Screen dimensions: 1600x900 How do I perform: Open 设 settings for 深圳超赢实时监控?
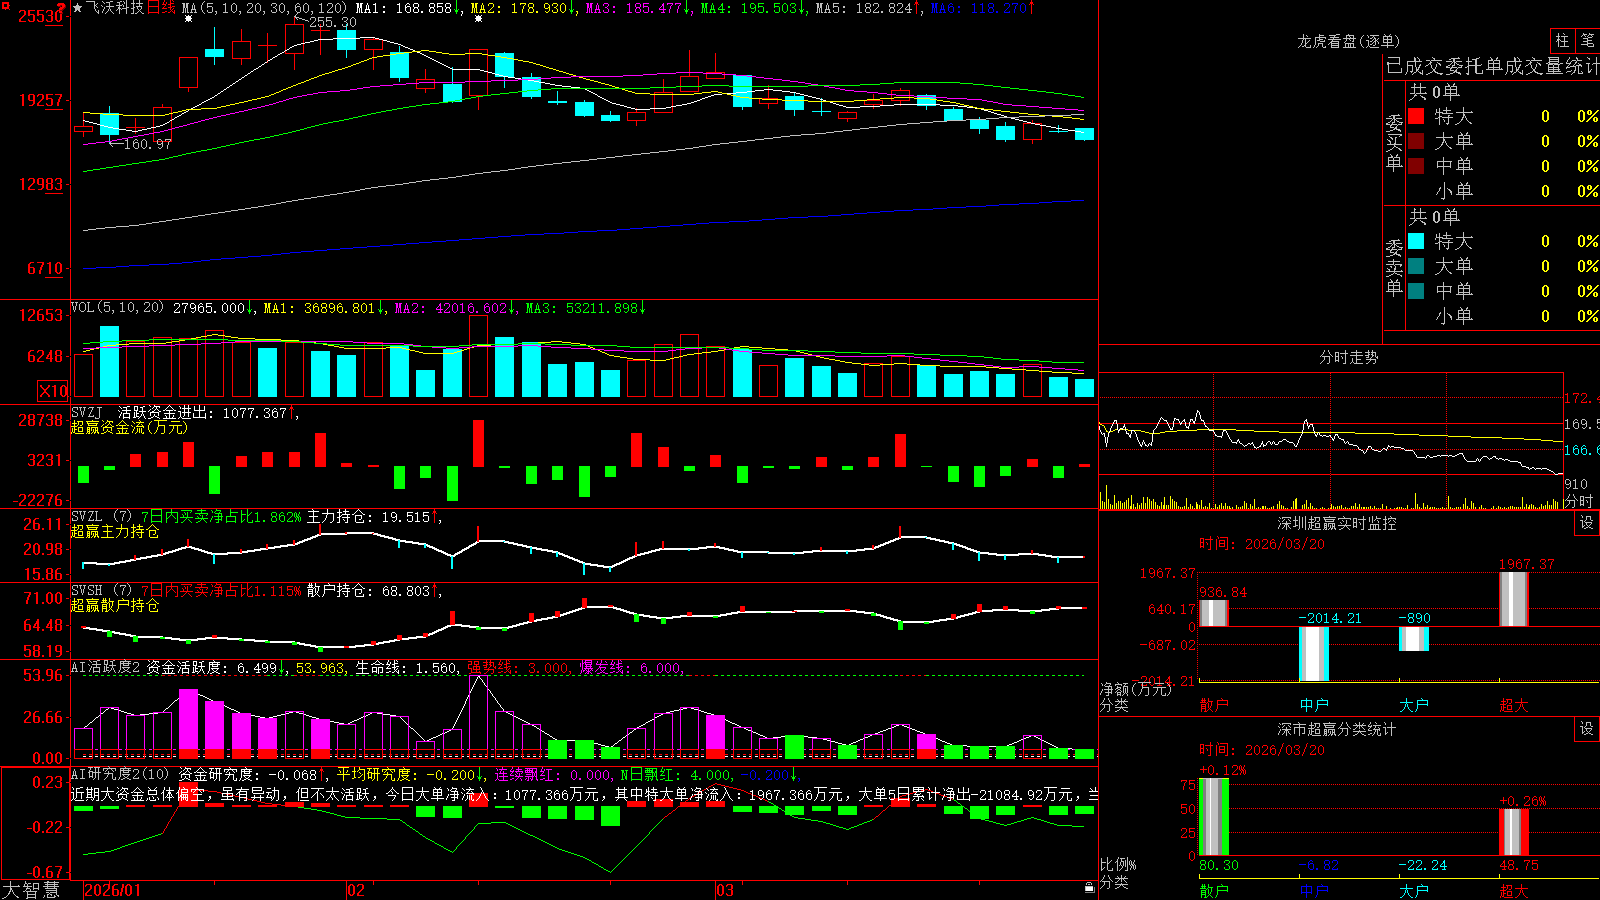(1587, 523)
